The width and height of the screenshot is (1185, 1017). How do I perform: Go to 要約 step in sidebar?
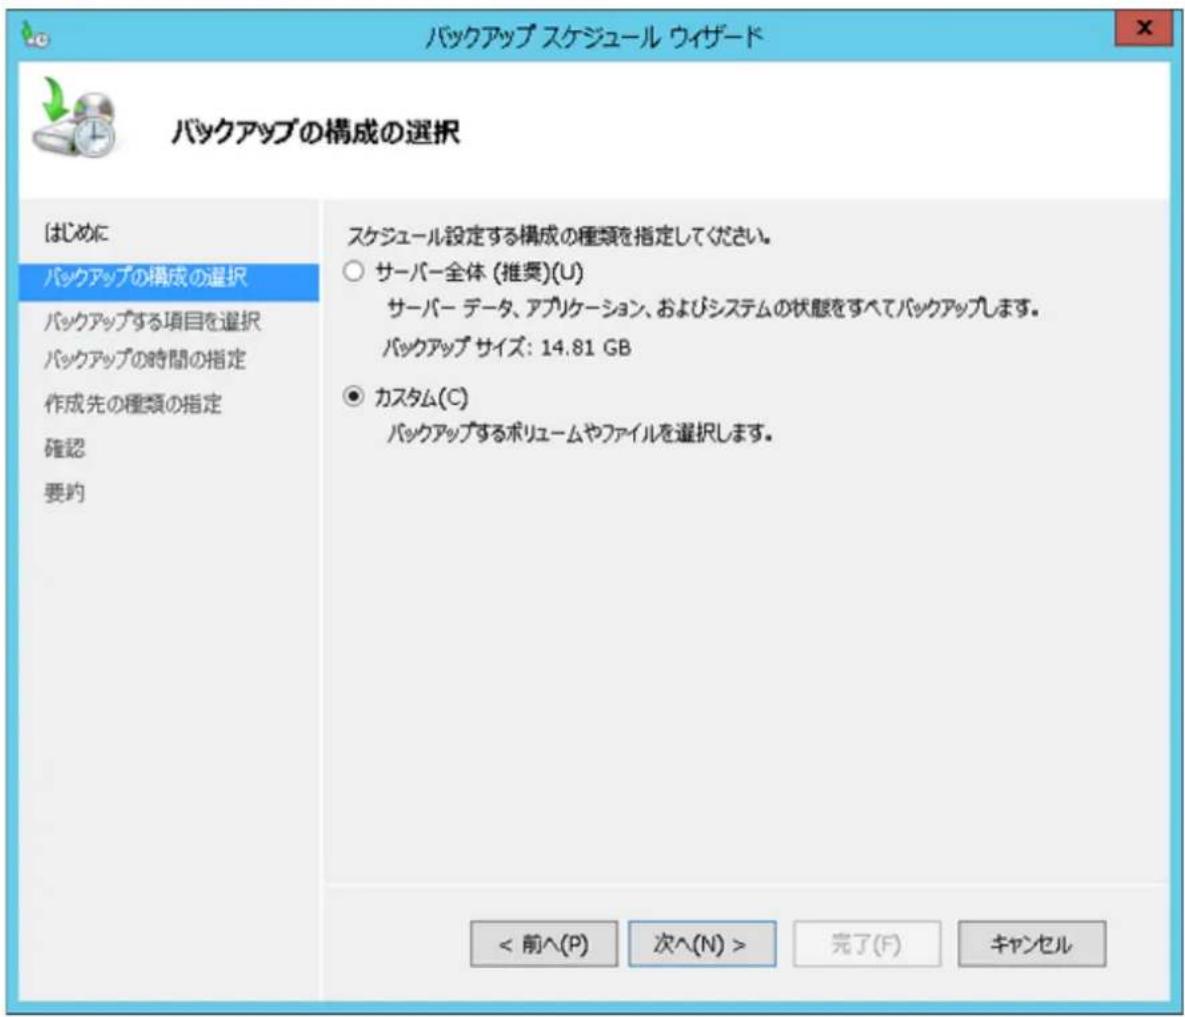tap(64, 493)
